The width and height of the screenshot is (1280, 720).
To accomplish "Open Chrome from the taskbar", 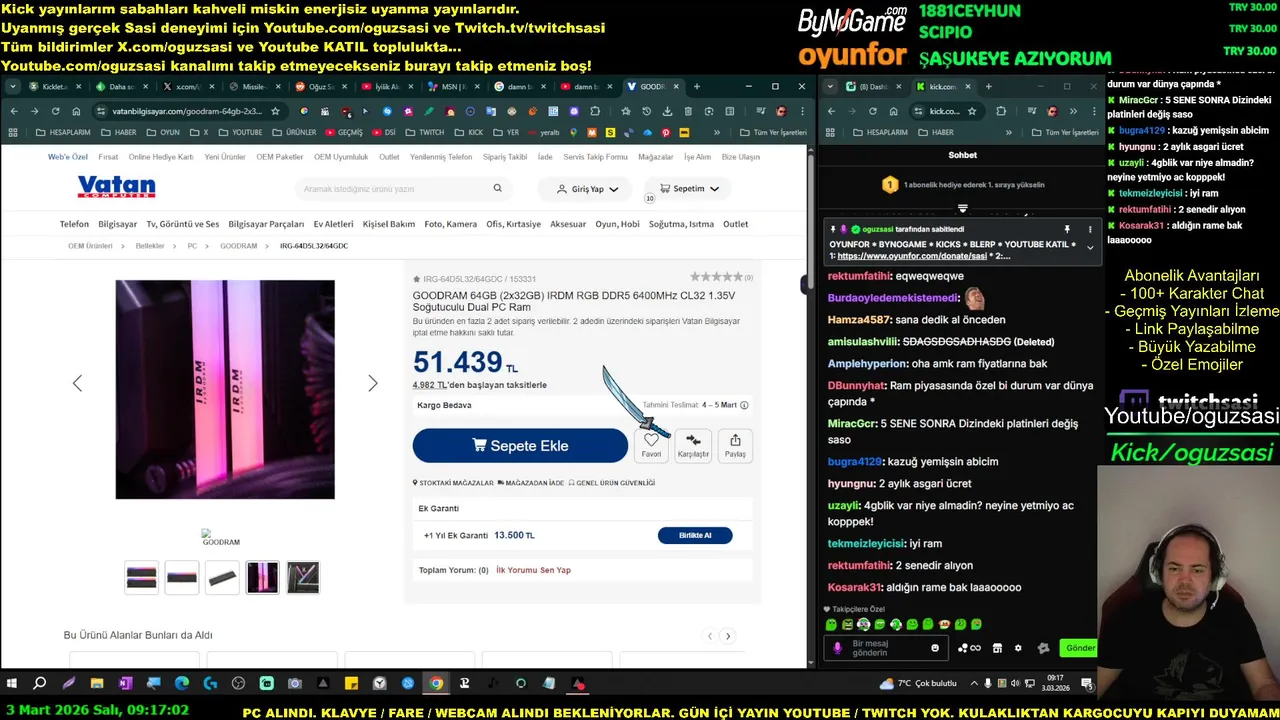I will pos(436,684).
